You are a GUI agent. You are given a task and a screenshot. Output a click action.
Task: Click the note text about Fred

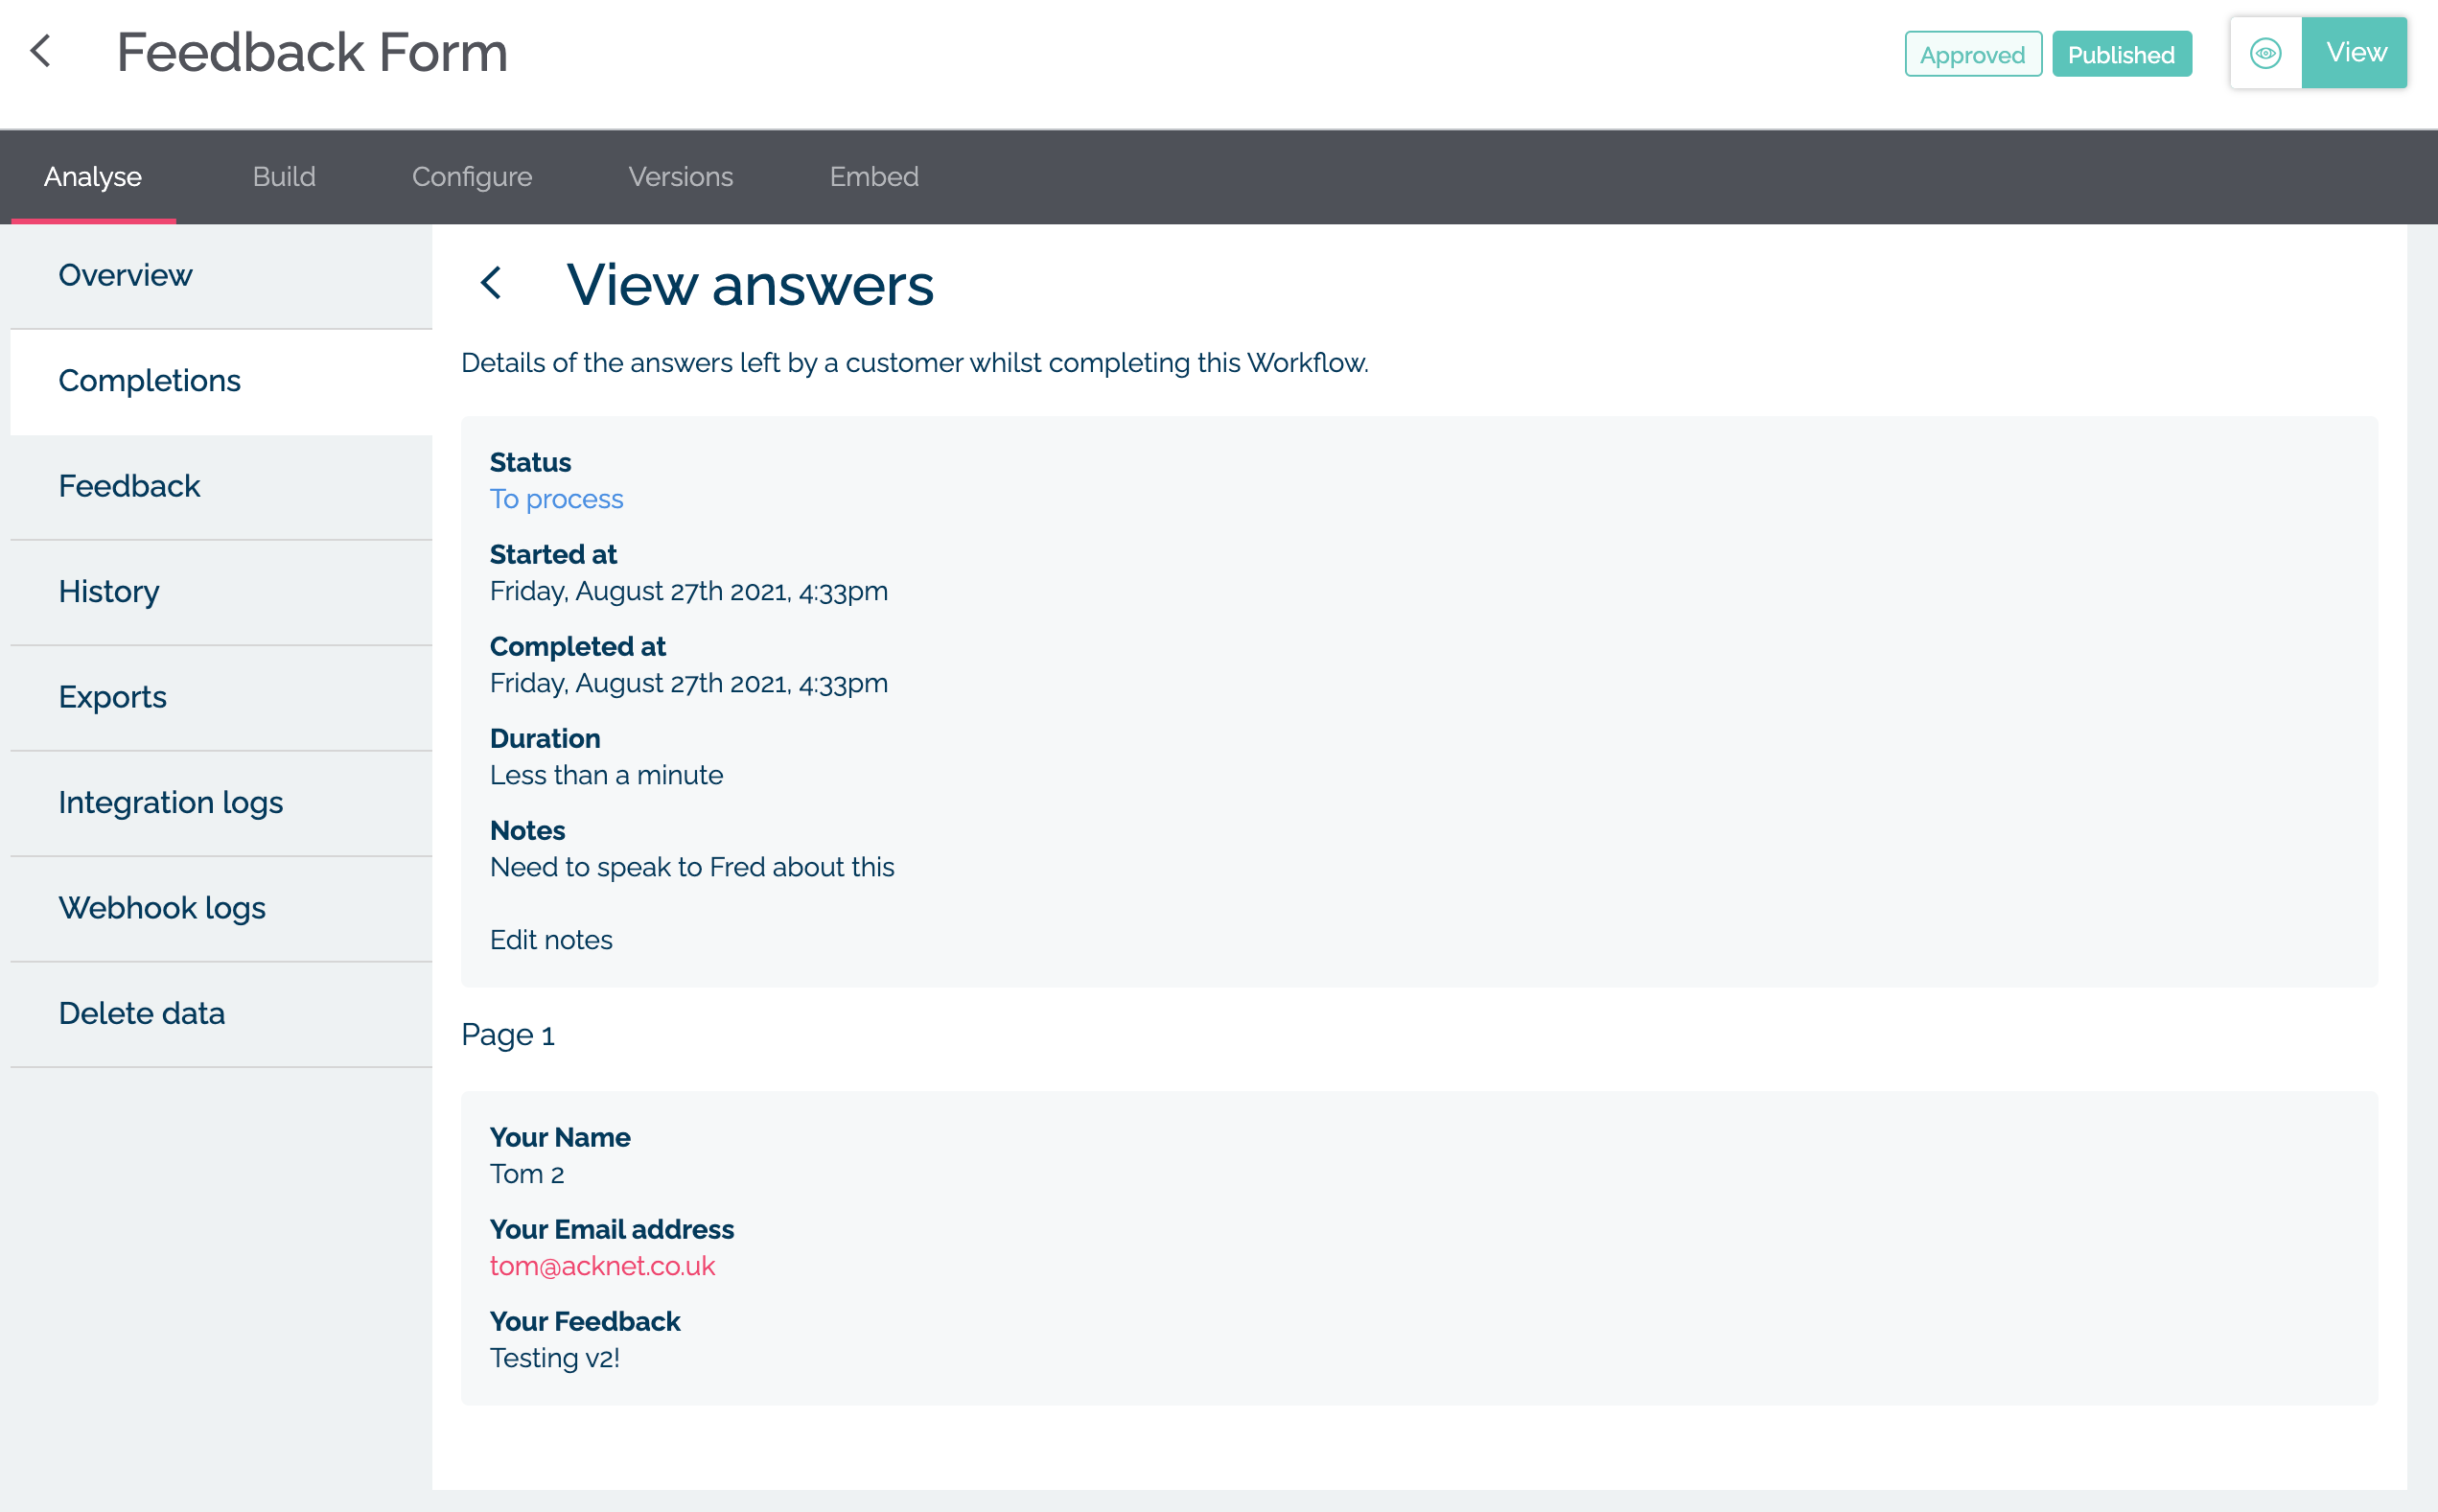tap(692, 867)
